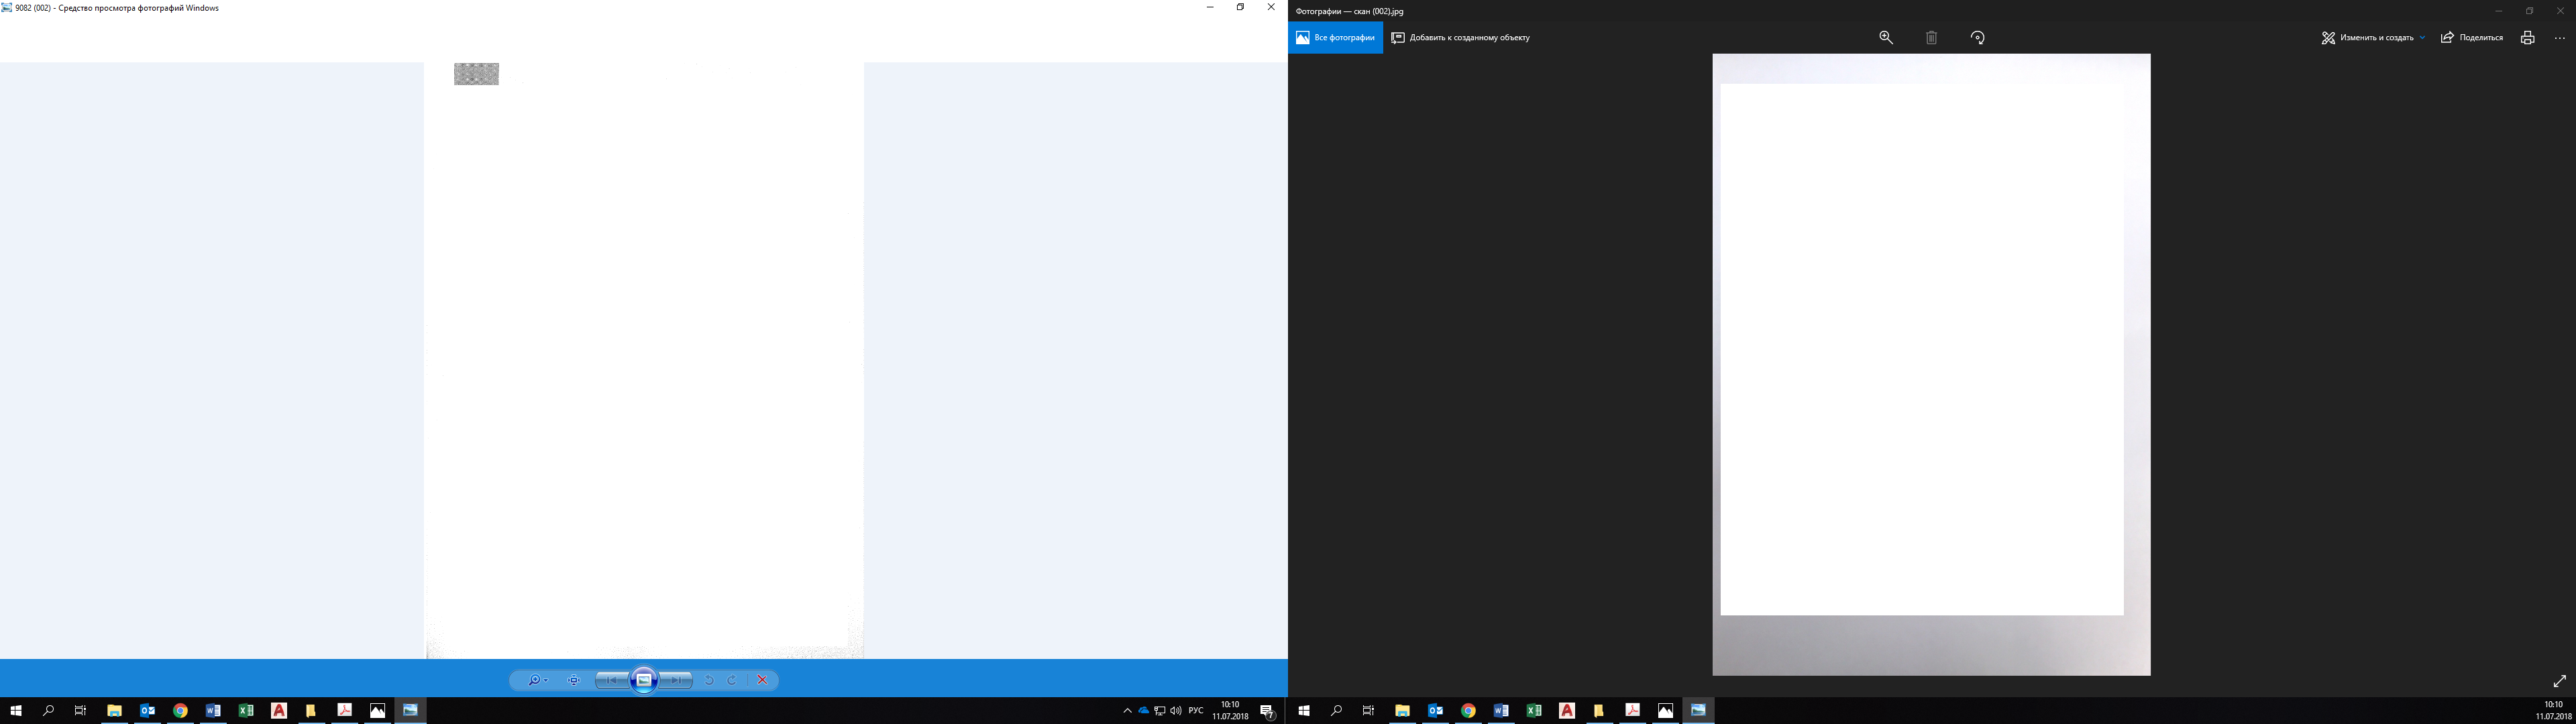Delete photo with Photos app trash icon
Viewport: 2576px width, 724px height.
click(x=1932, y=38)
